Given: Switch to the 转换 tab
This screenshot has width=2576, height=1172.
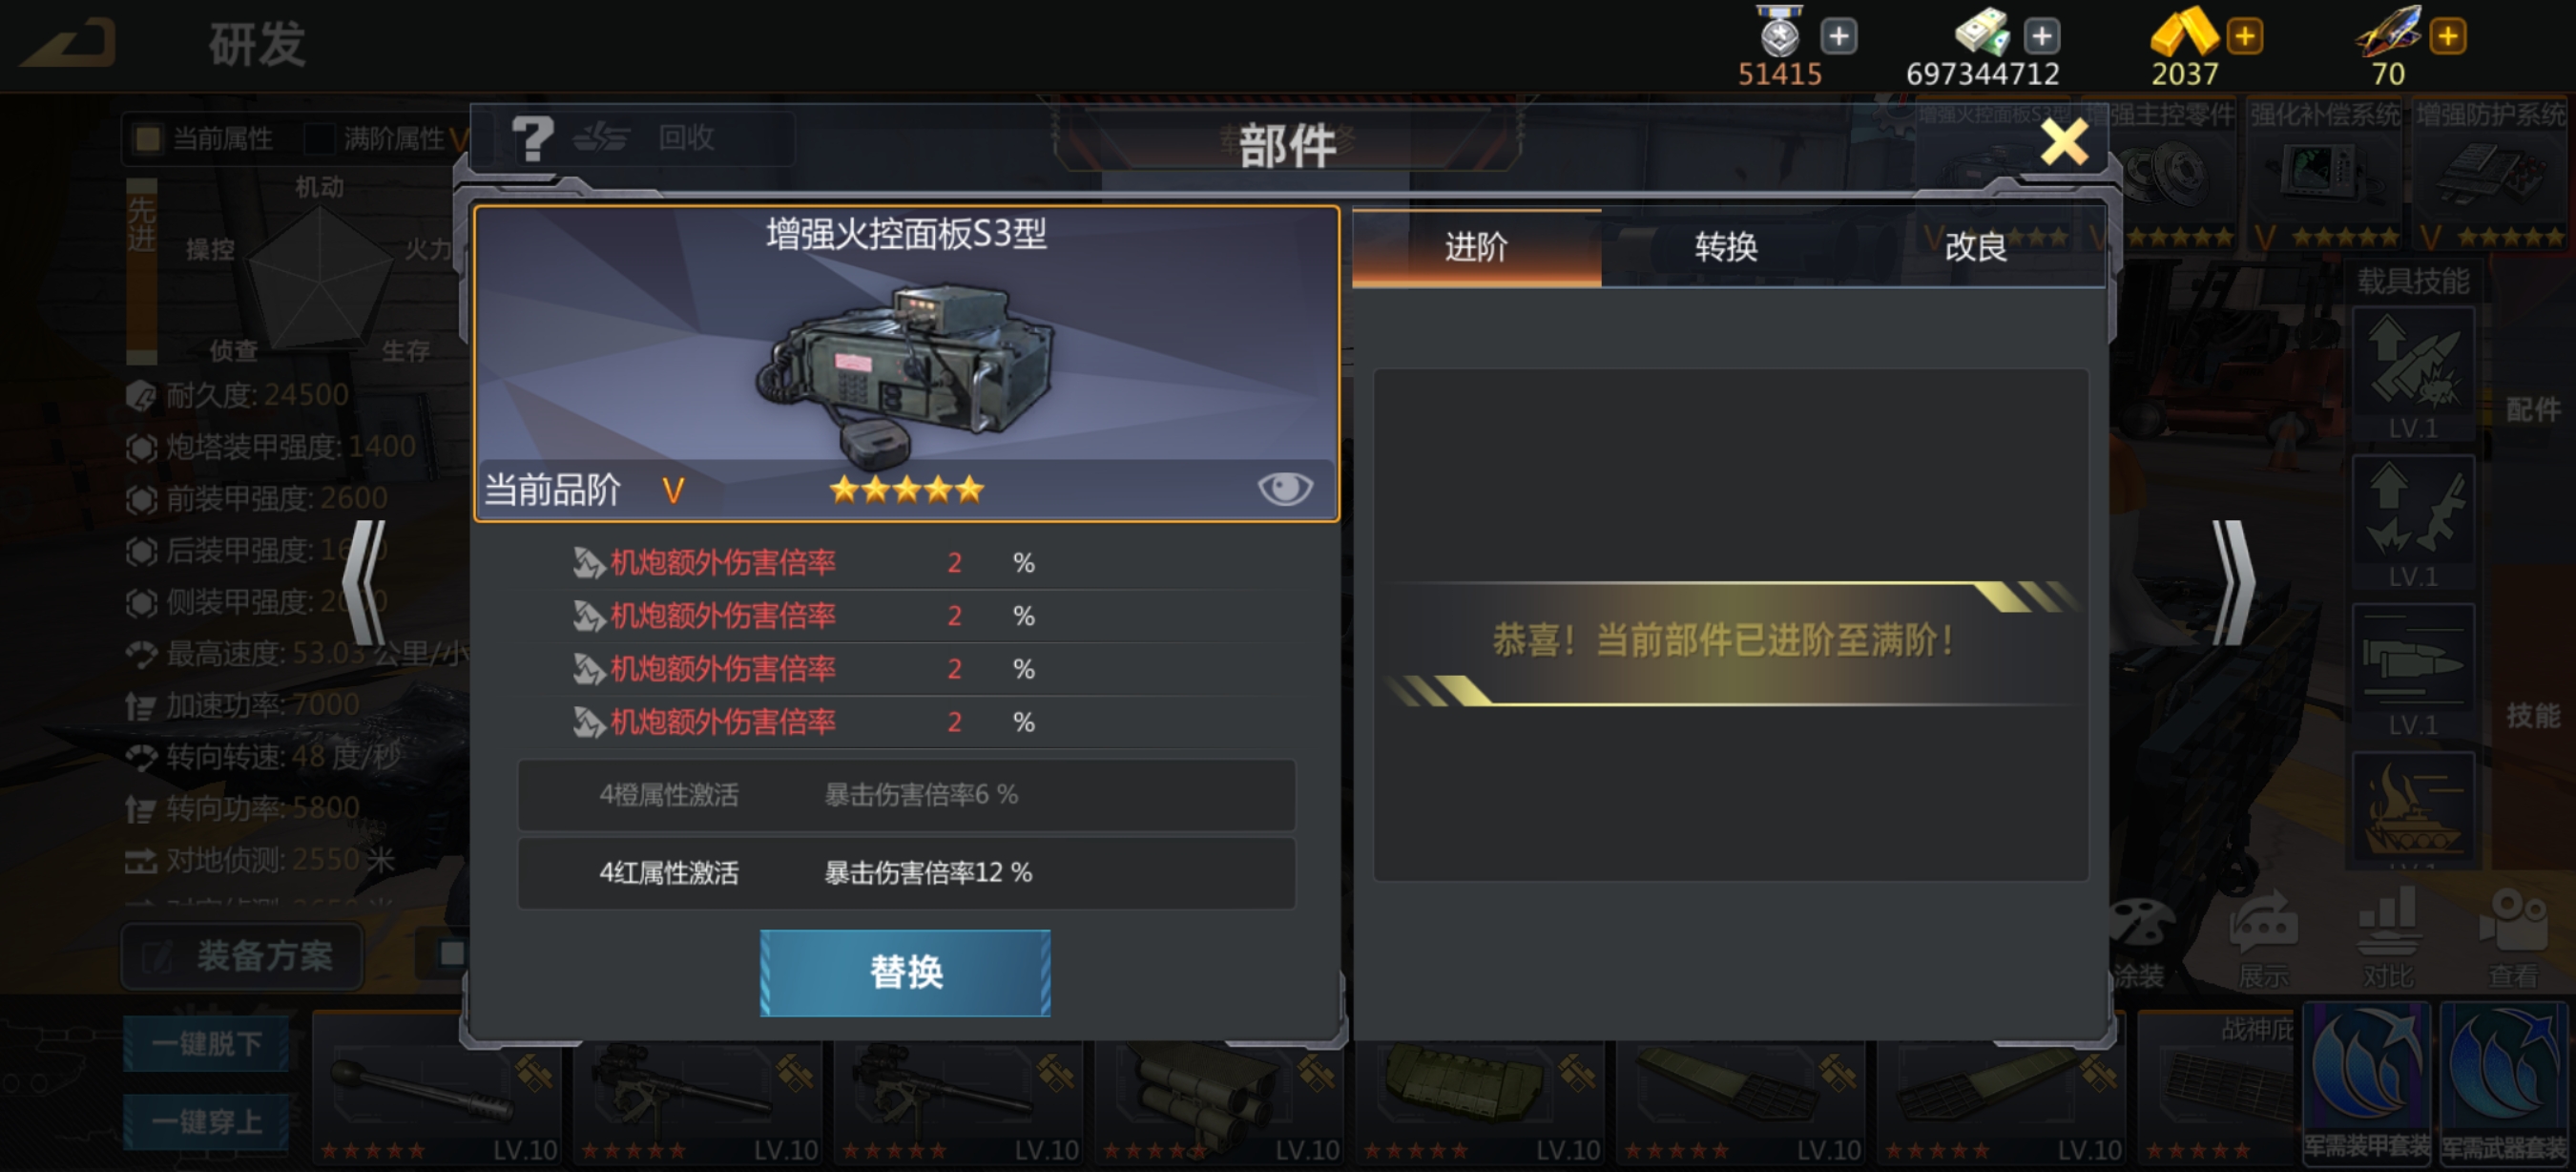Looking at the screenshot, I should click(1725, 247).
